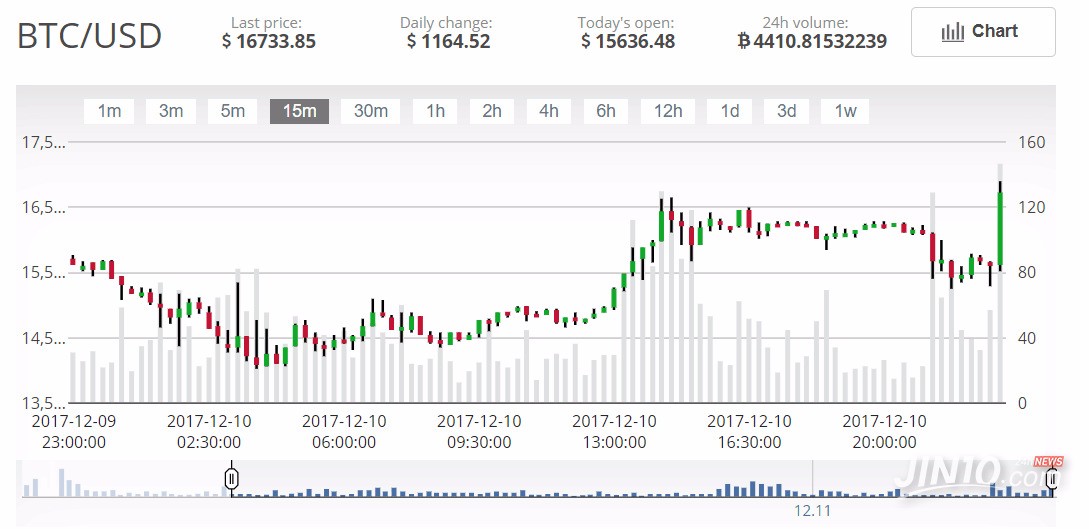
Task: Click the 160 volume axis label
Action: tap(1032, 142)
